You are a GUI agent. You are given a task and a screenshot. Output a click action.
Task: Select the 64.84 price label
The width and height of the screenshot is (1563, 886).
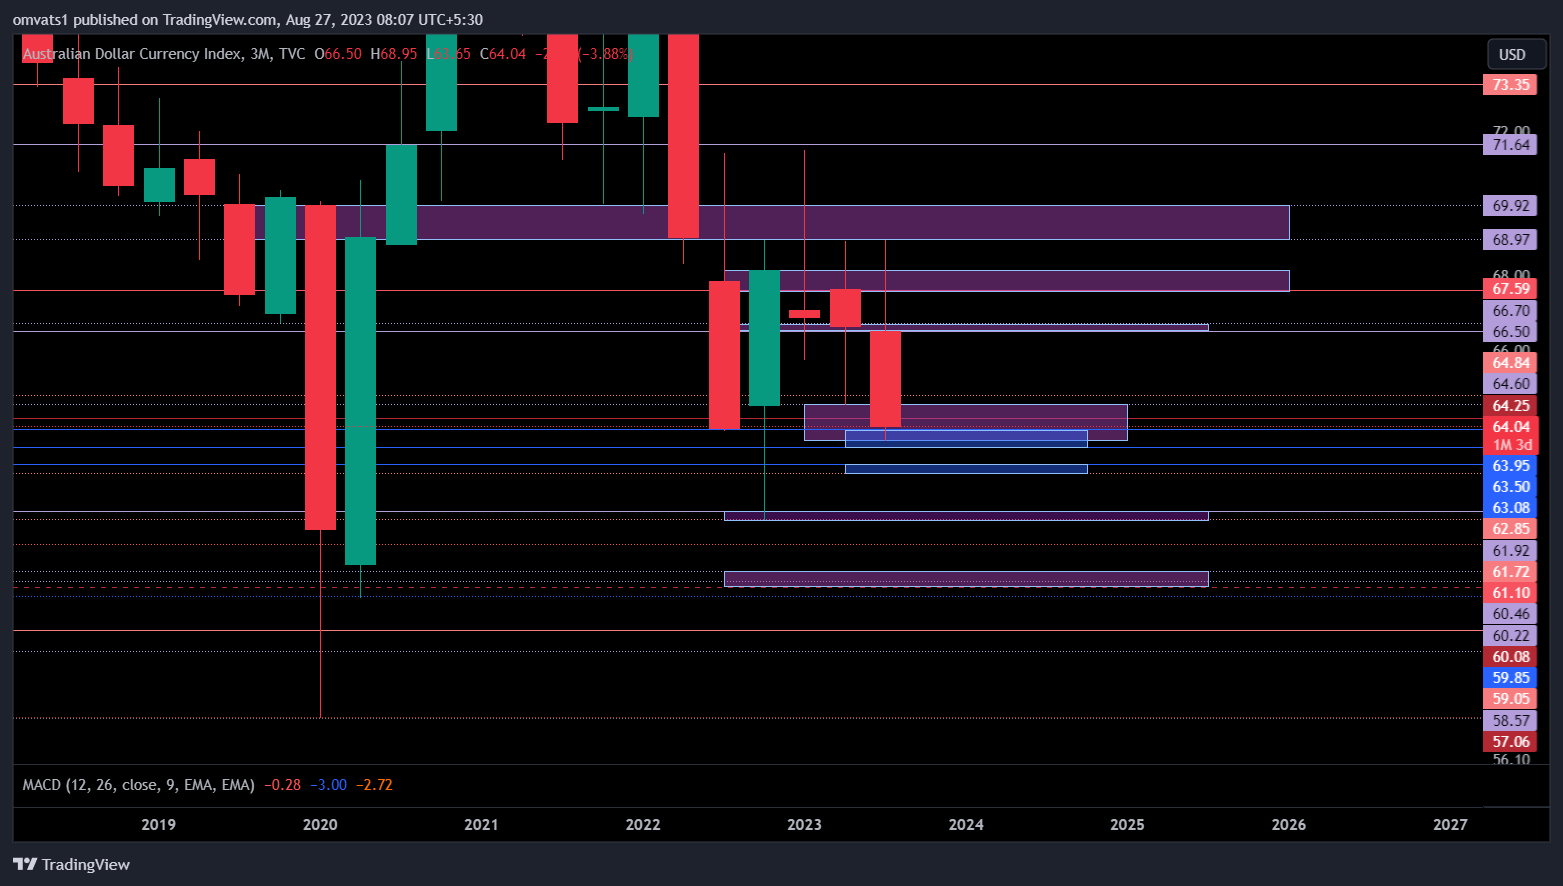pos(1510,363)
